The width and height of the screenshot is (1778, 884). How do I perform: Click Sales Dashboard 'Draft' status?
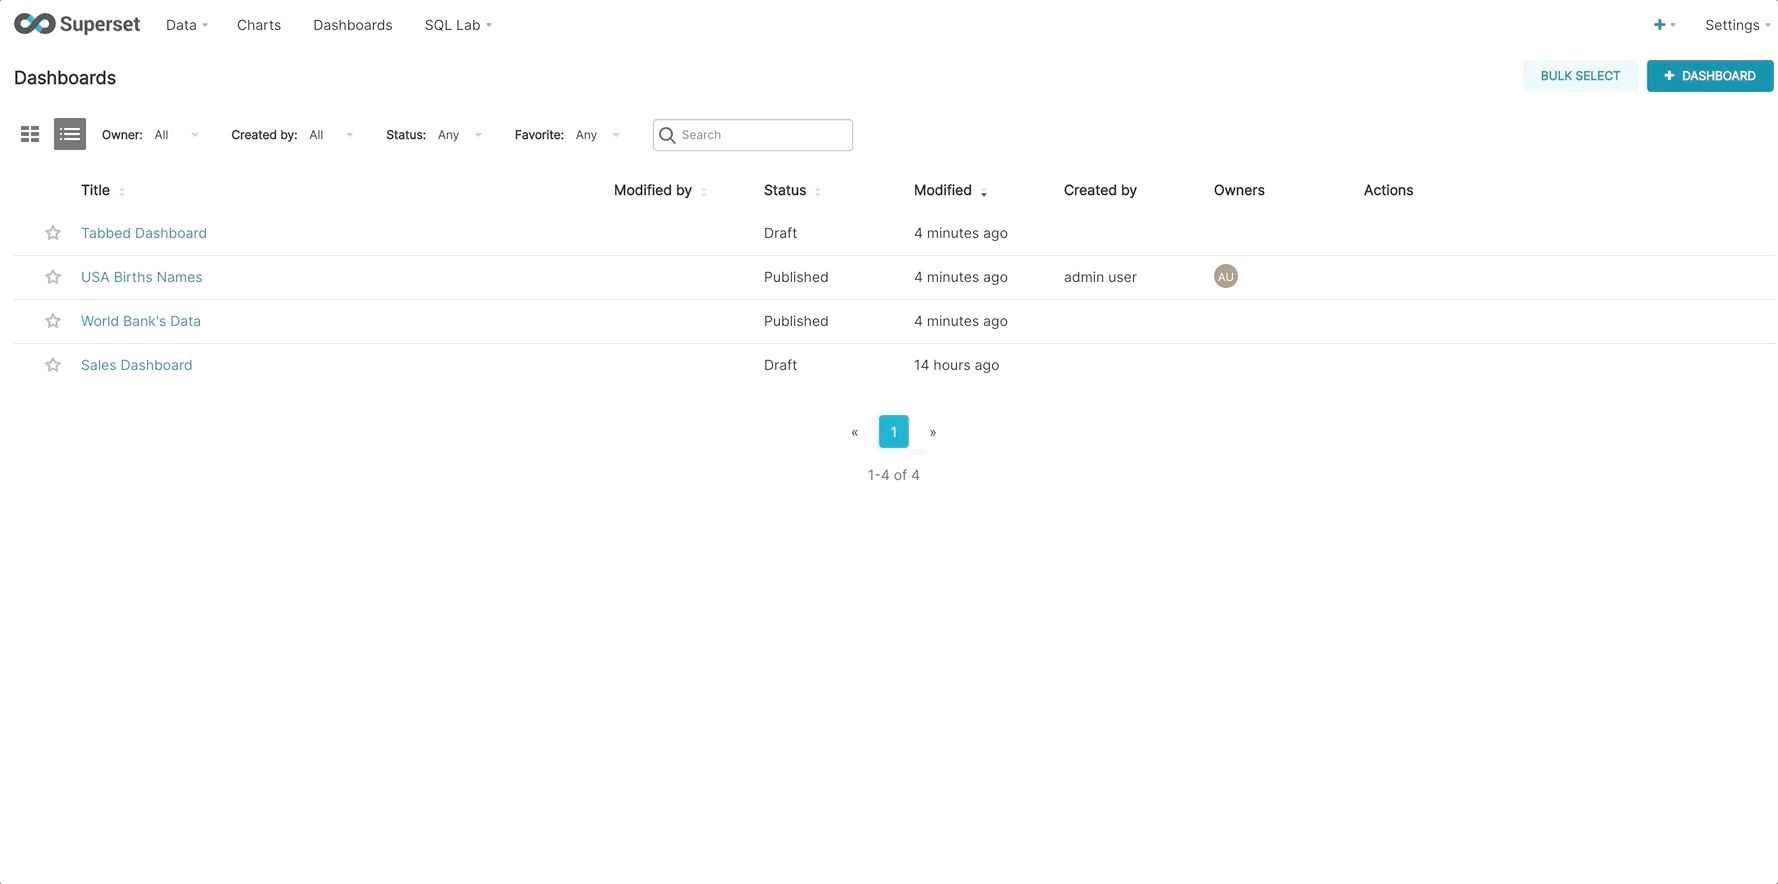coord(781,365)
